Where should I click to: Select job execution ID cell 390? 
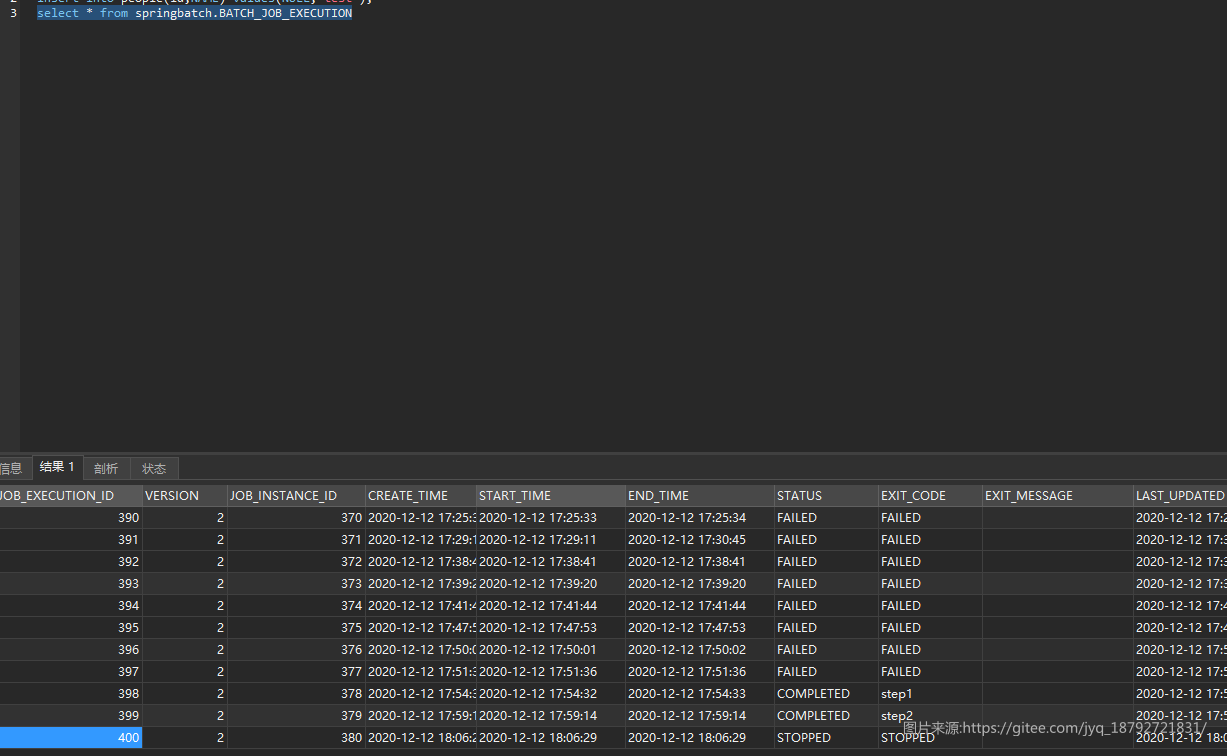click(71, 518)
